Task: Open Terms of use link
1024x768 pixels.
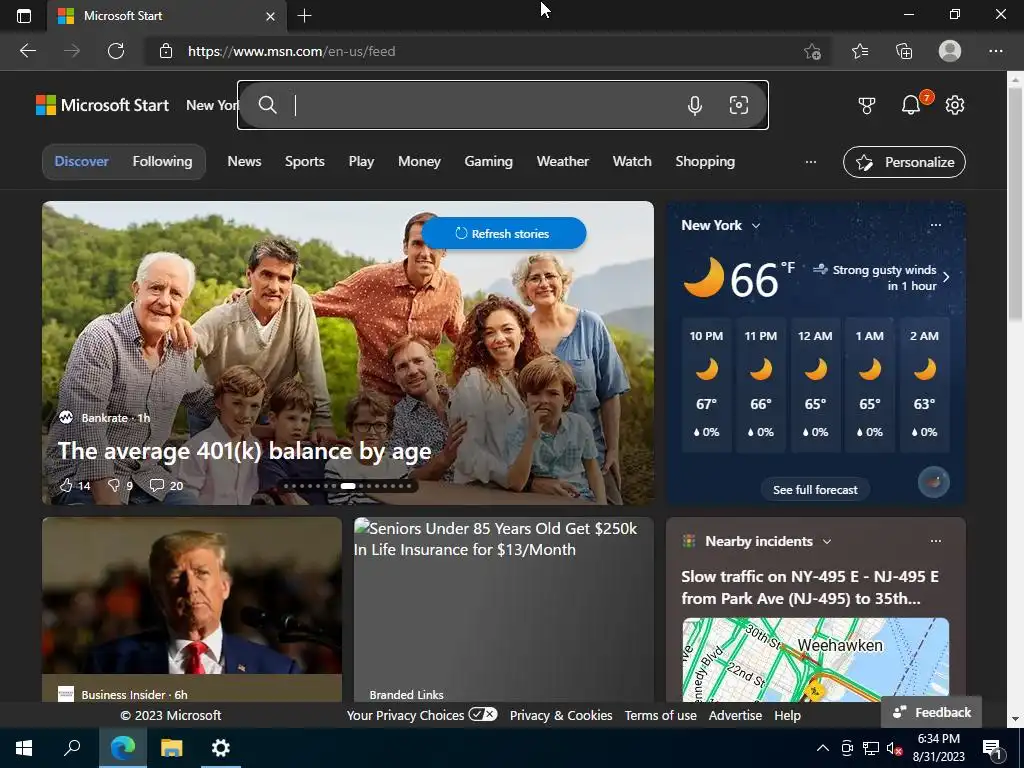Action: (x=660, y=716)
